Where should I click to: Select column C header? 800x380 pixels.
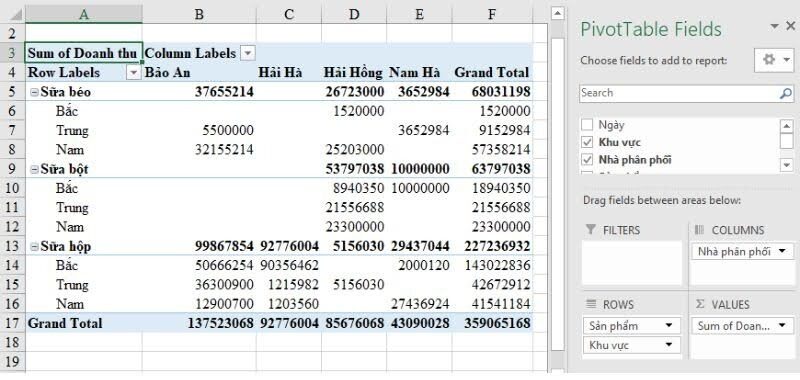click(x=289, y=15)
